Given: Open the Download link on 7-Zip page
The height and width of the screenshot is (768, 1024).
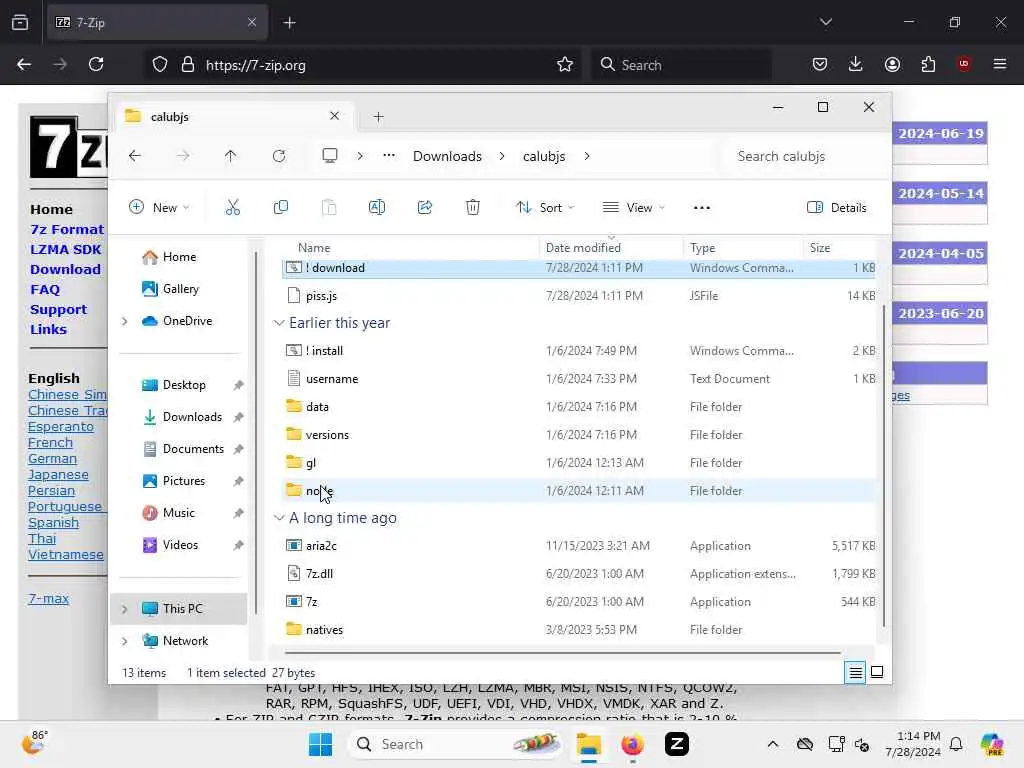Looking at the screenshot, I should coord(65,269).
